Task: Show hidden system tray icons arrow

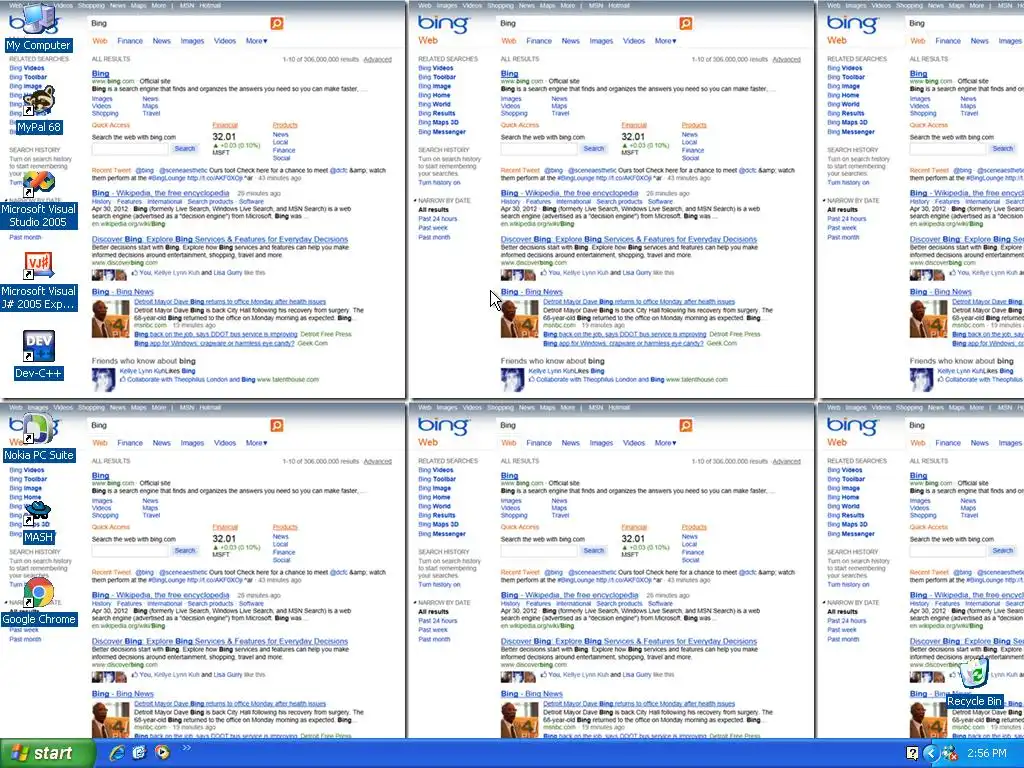Action: point(931,754)
